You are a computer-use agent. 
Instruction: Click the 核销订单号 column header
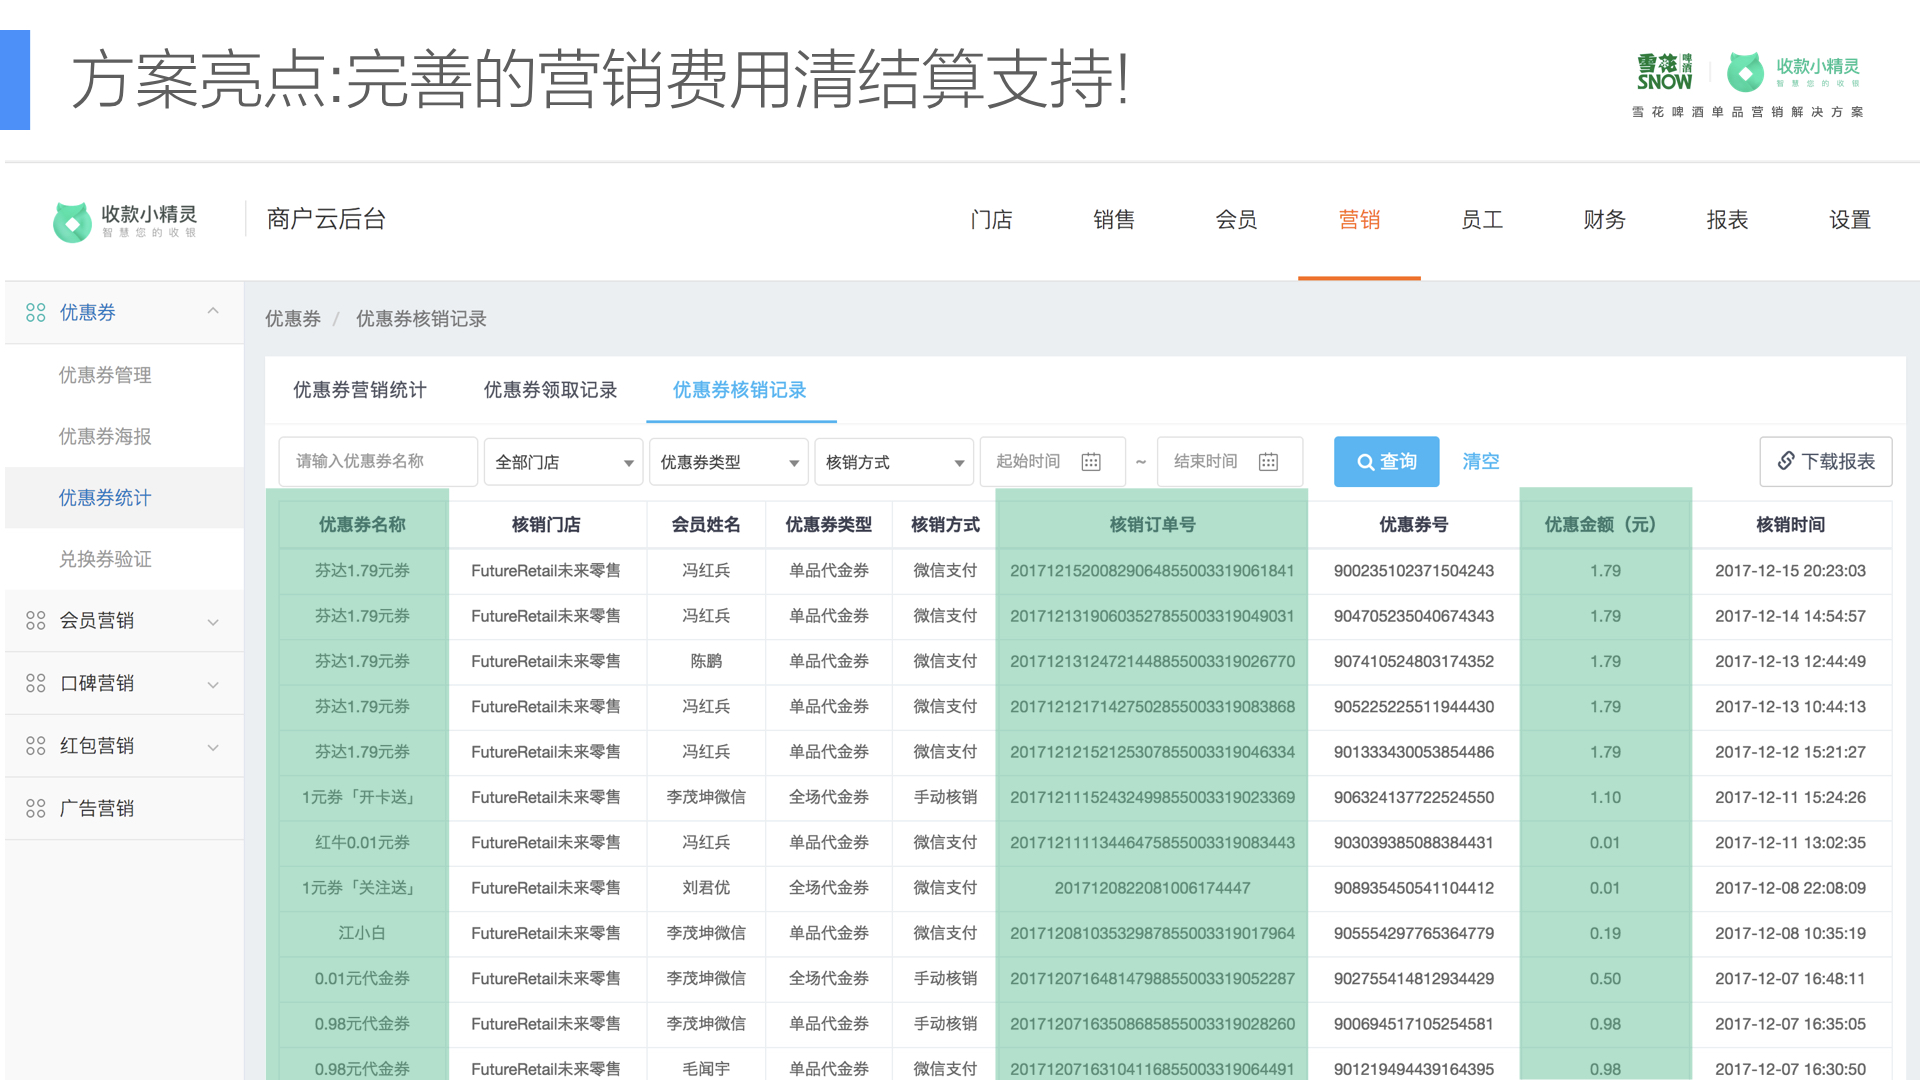[1152, 525]
